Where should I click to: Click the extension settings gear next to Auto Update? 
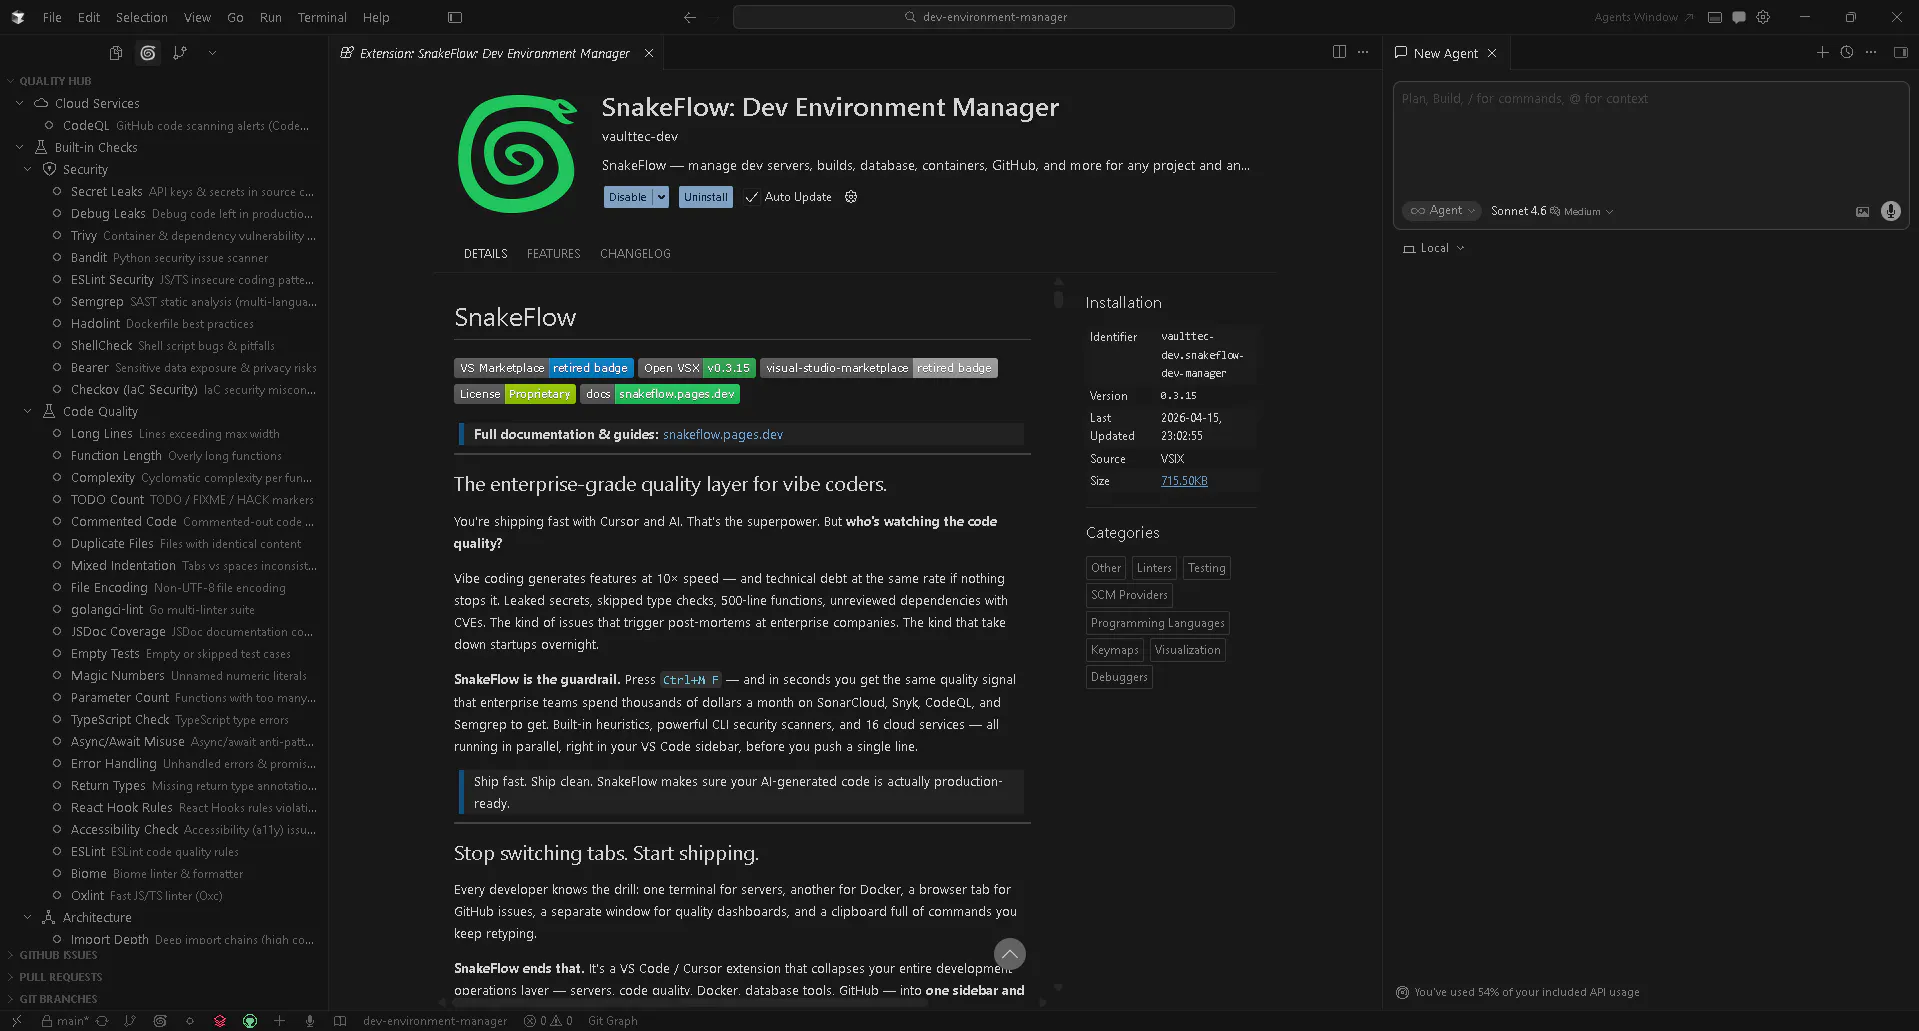click(x=851, y=197)
